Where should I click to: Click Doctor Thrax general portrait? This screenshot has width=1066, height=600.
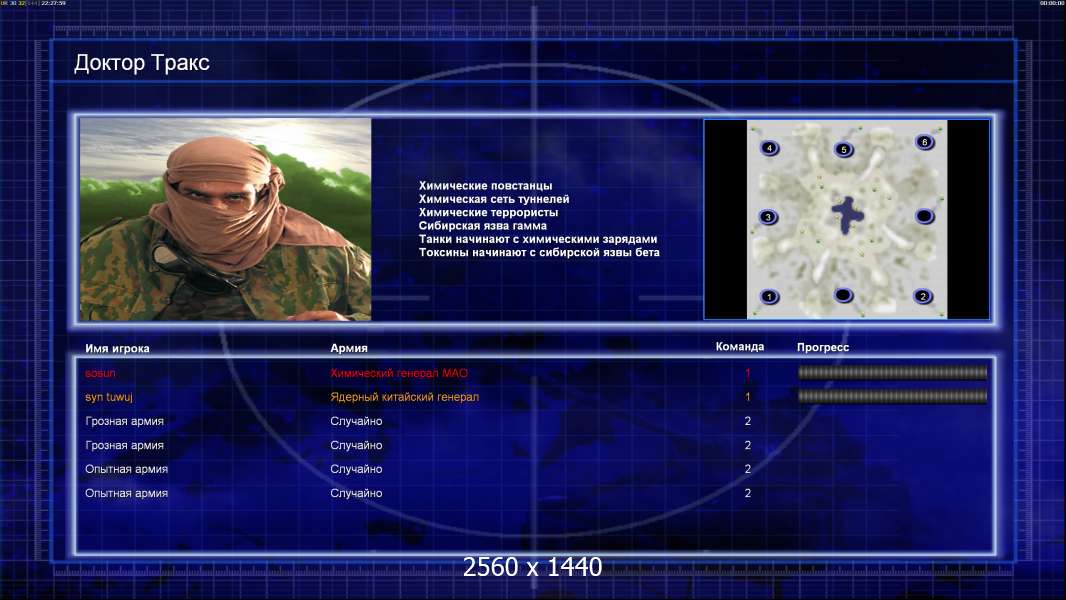point(225,219)
